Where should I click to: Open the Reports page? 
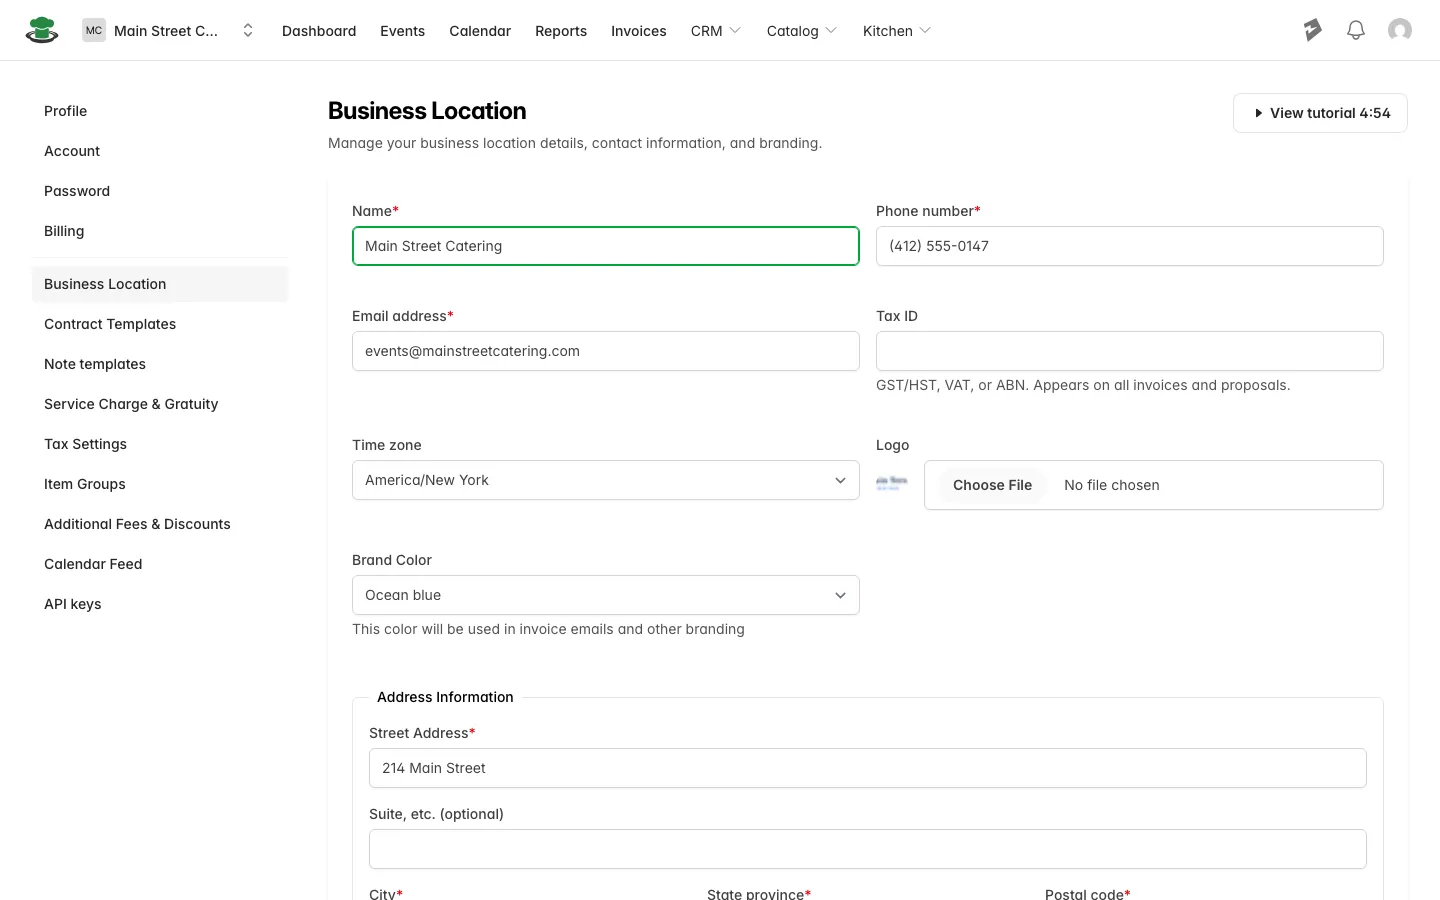(561, 31)
